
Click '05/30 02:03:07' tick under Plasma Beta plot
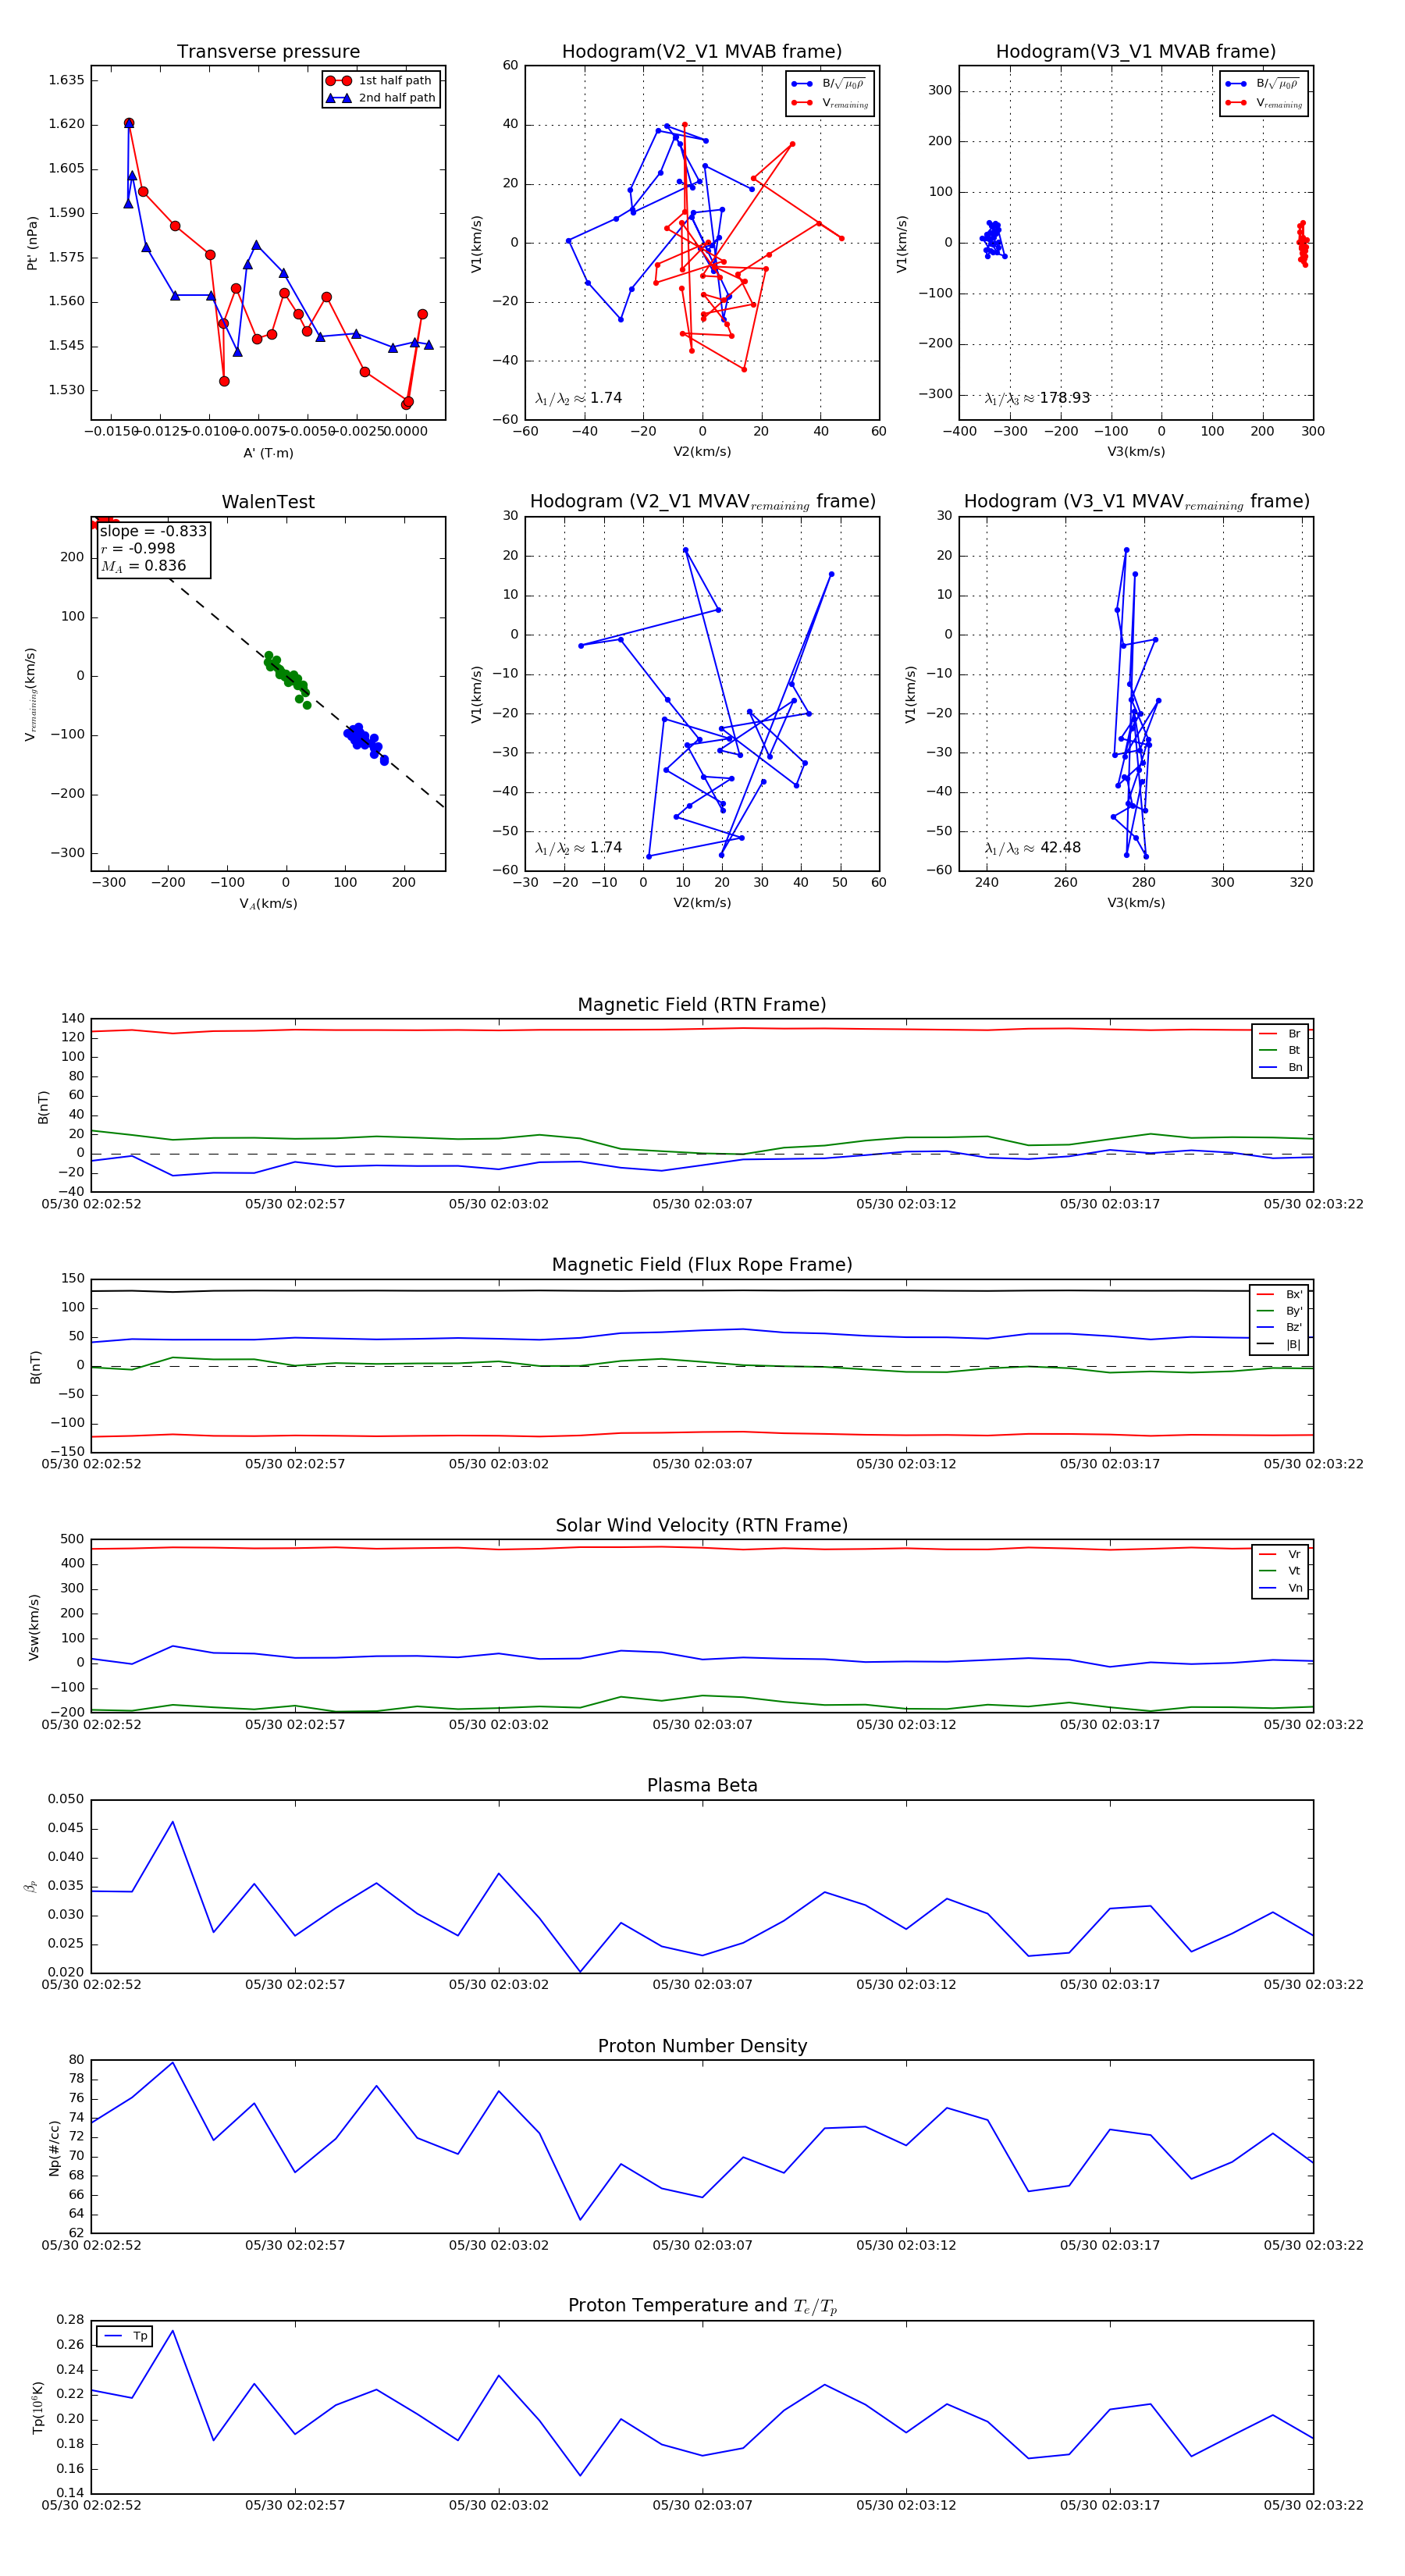coord(702,1984)
